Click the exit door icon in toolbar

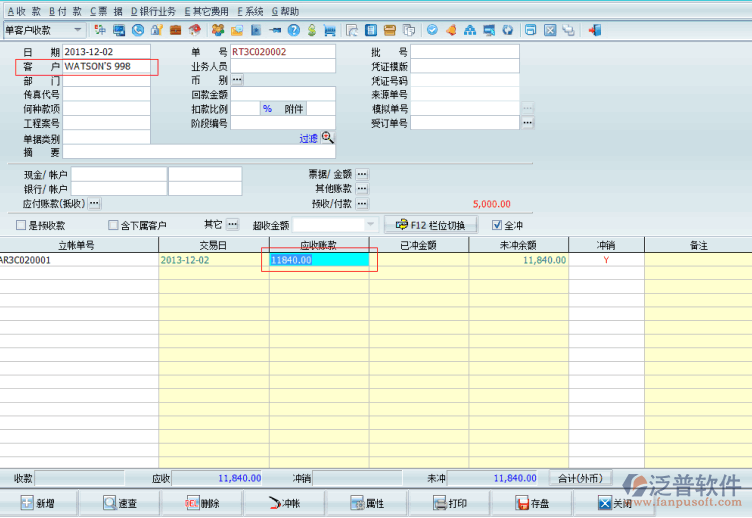click(x=594, y=30)
